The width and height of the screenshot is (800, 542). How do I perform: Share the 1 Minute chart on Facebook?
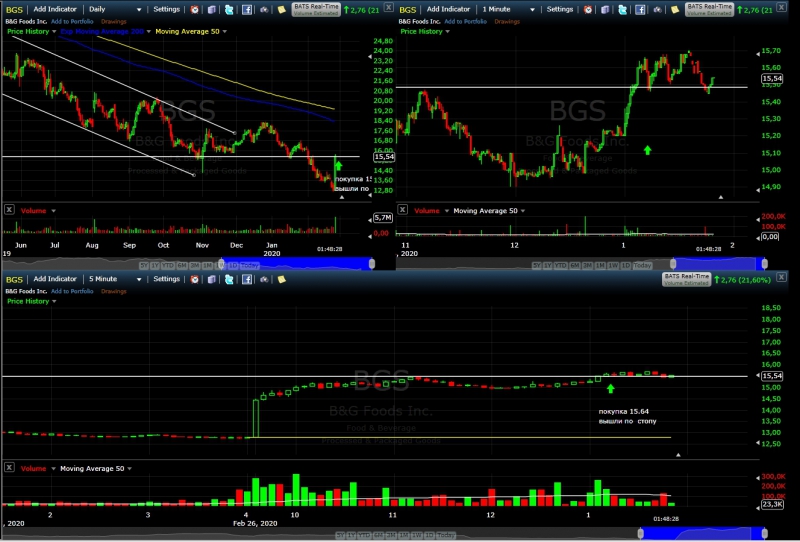(x=640, y=9)
